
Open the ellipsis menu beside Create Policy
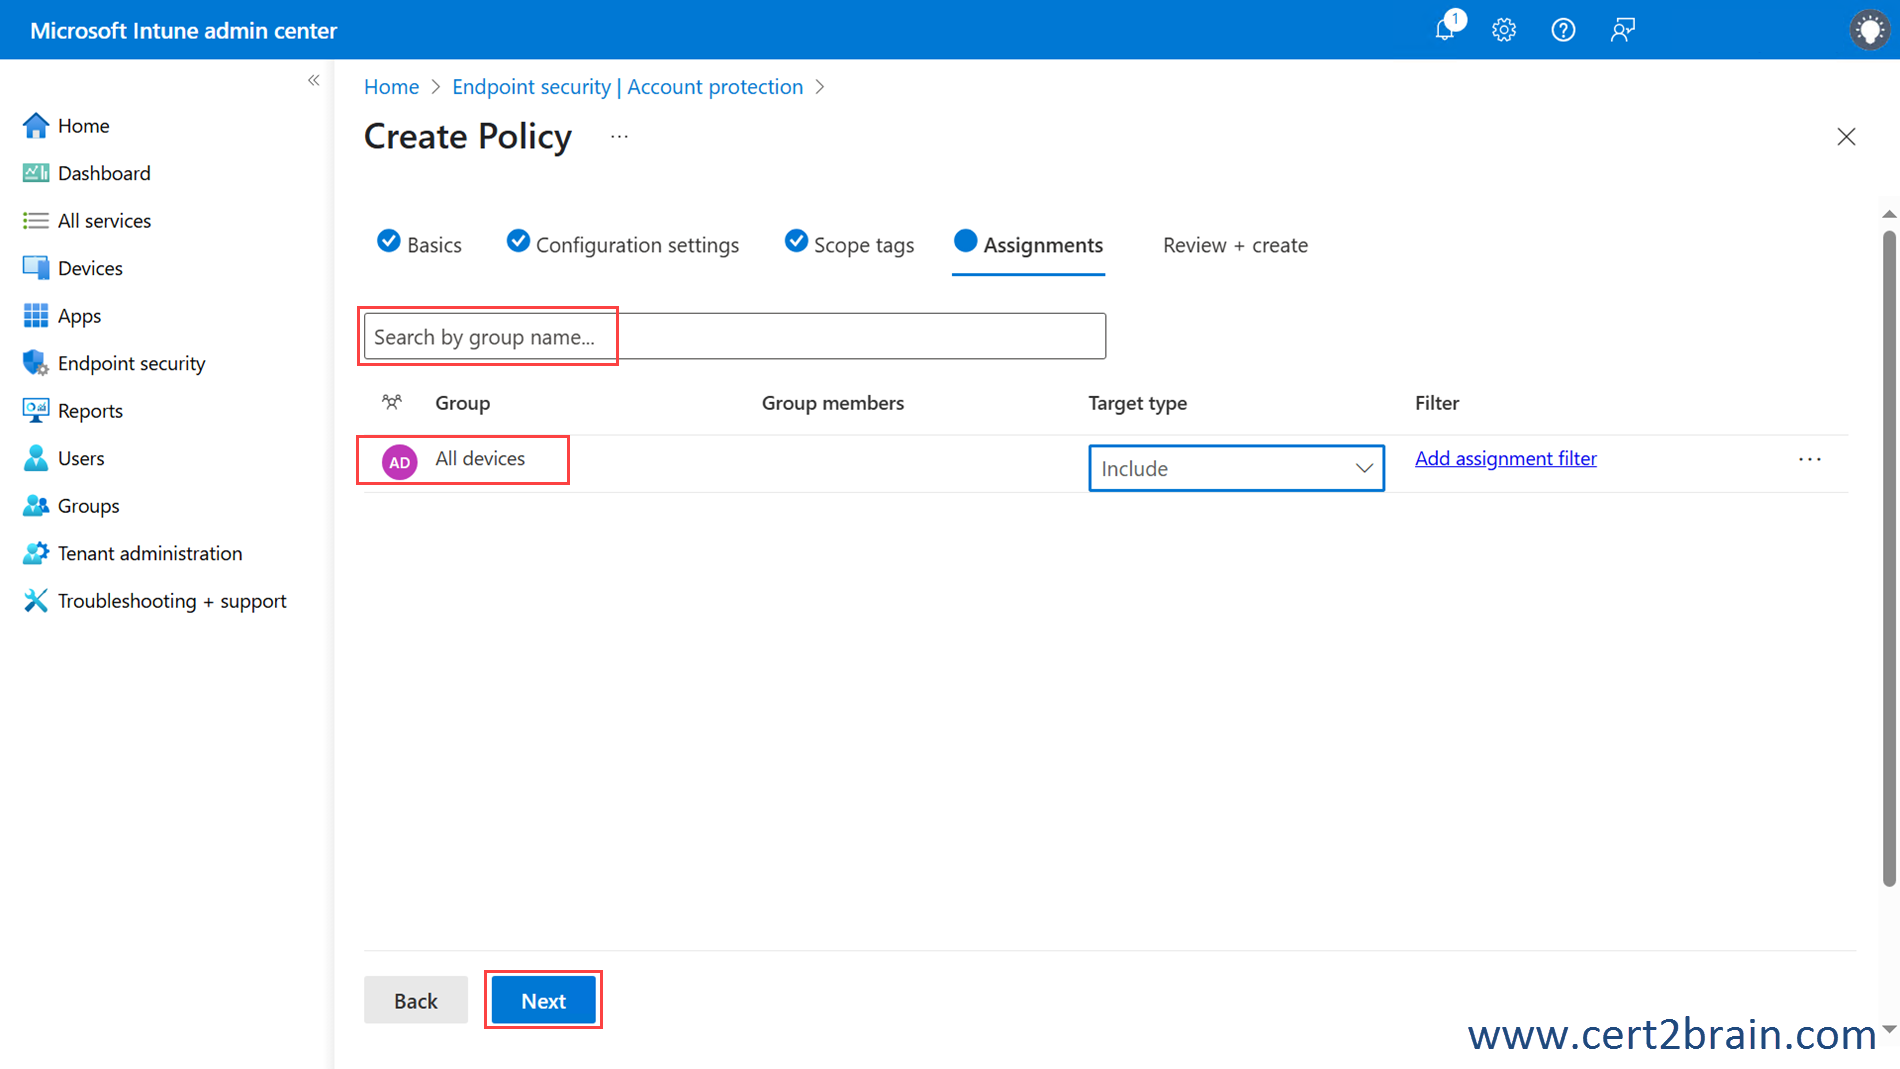coord(619,137)
